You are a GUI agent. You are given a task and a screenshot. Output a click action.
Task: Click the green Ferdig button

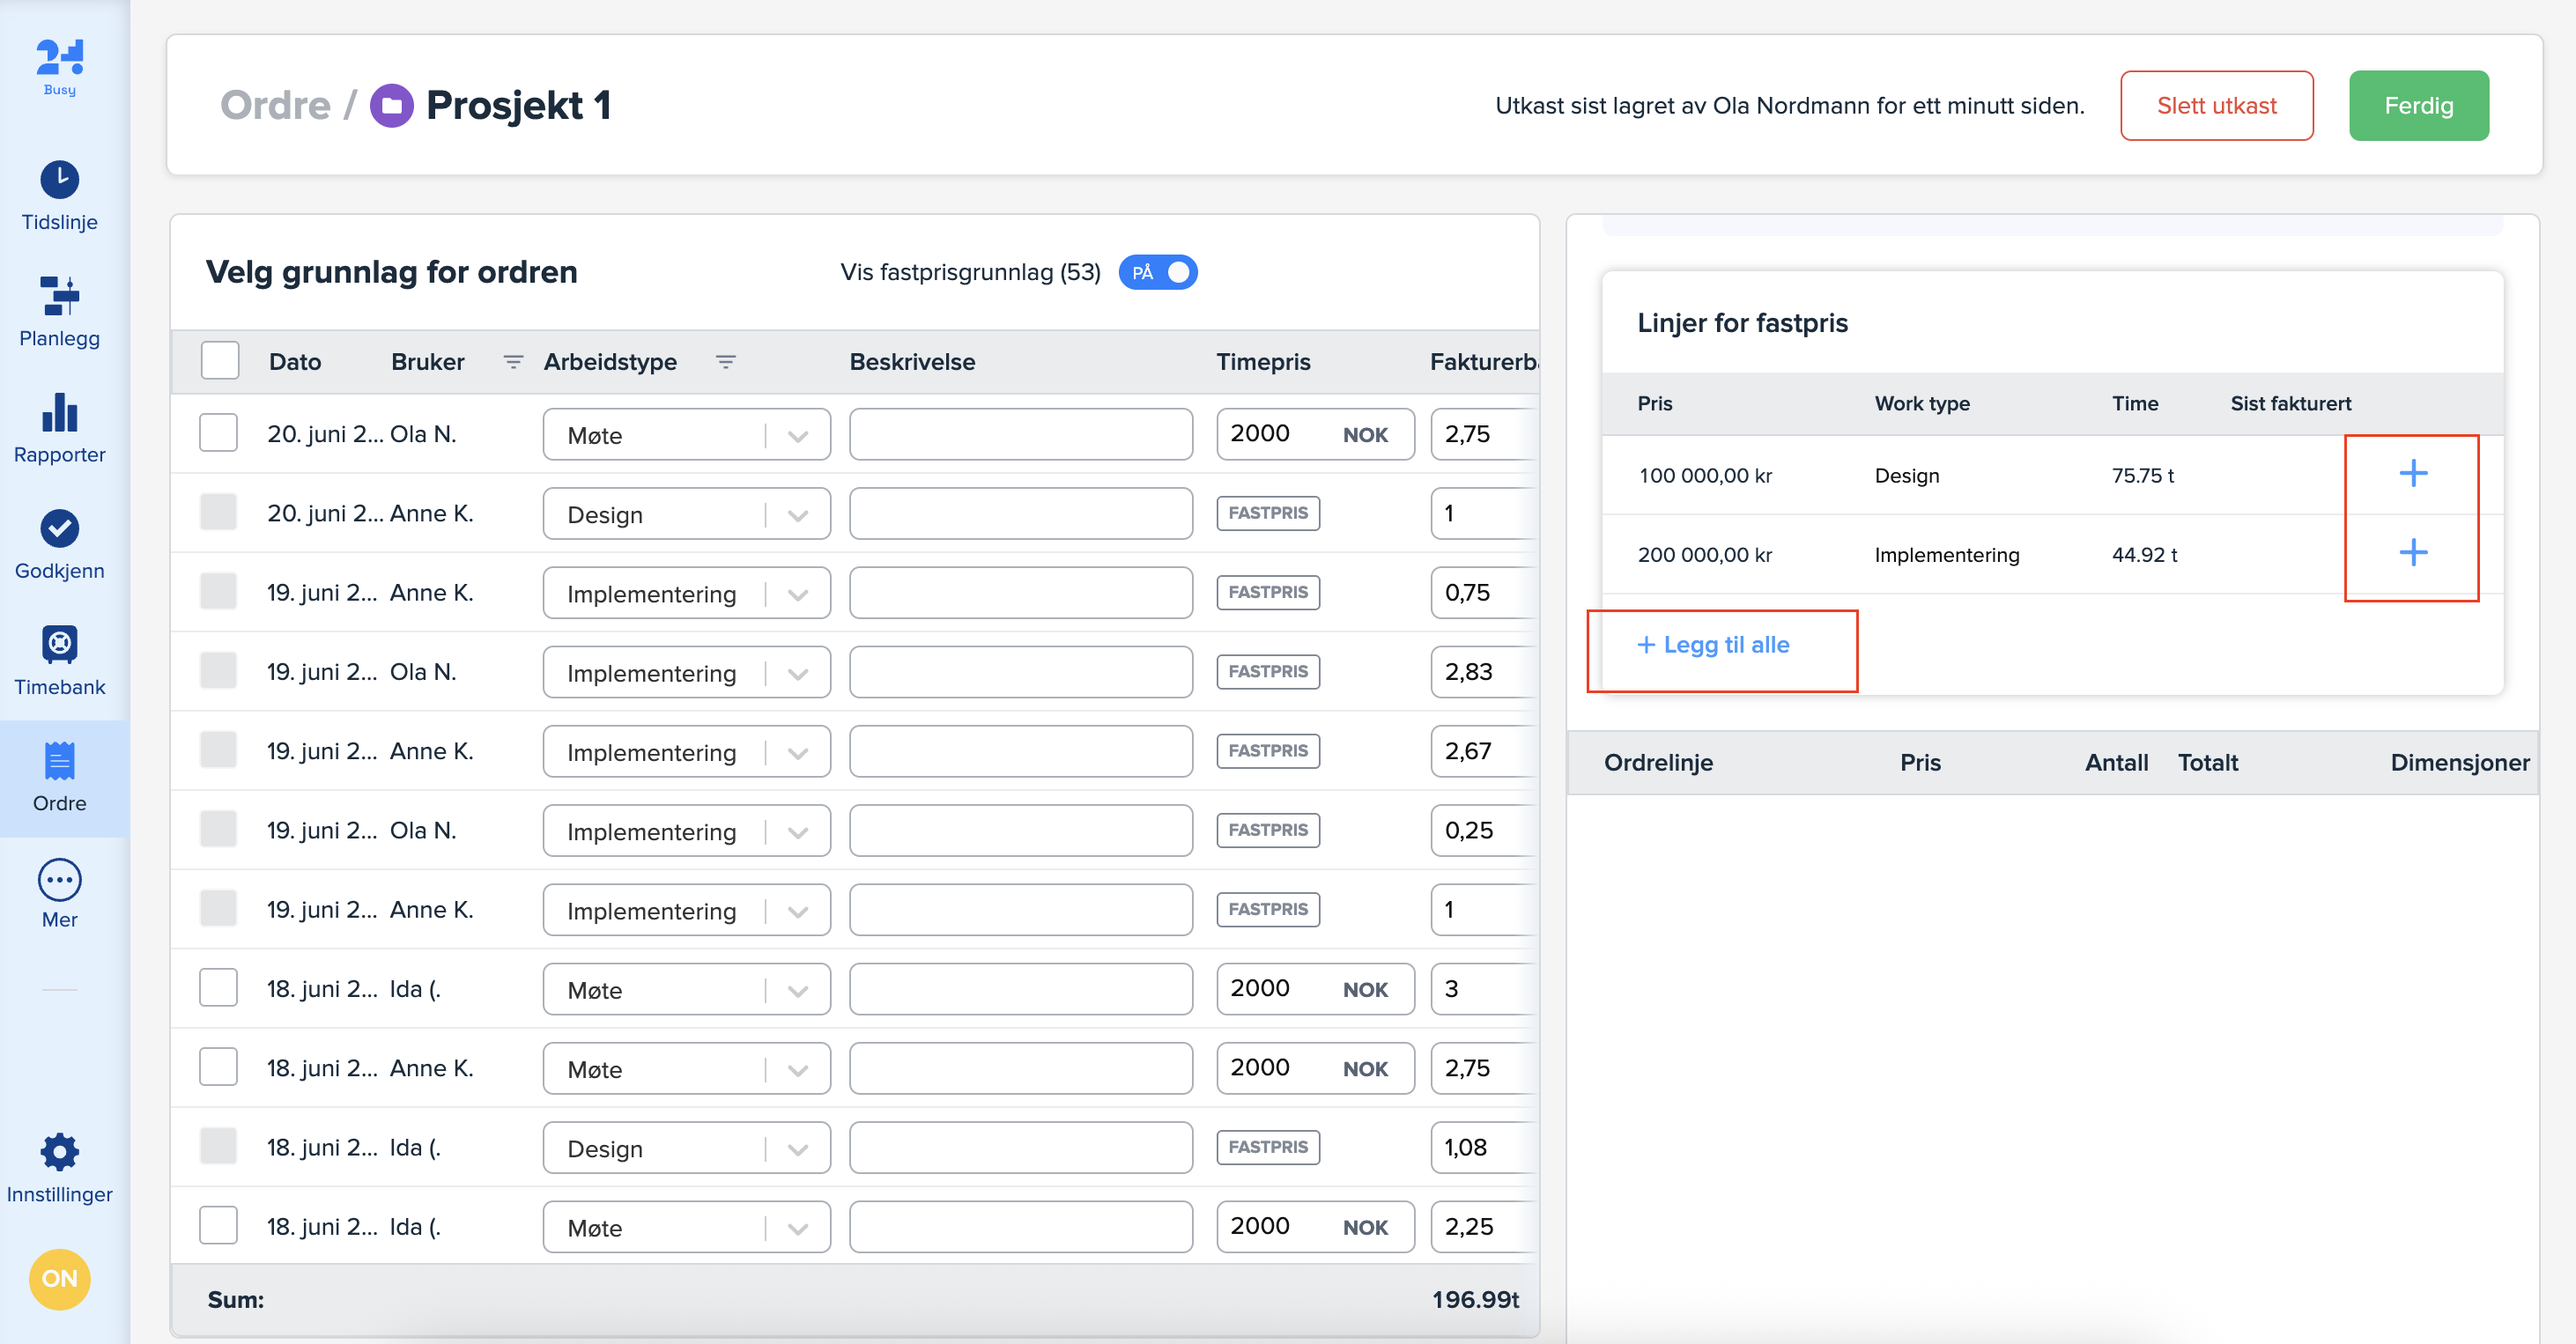pyautogui.click(x=2417, y=106)
